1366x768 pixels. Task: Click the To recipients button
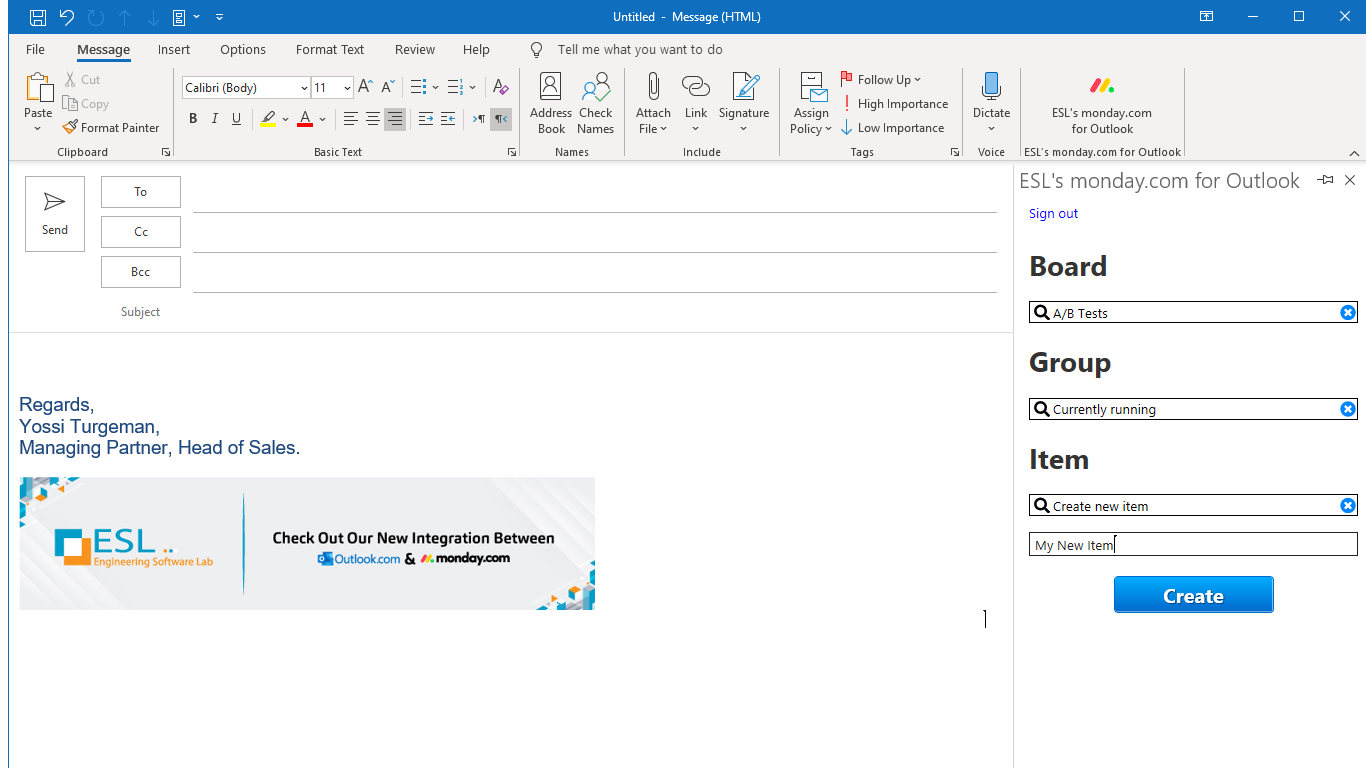[x=141, y=192]
